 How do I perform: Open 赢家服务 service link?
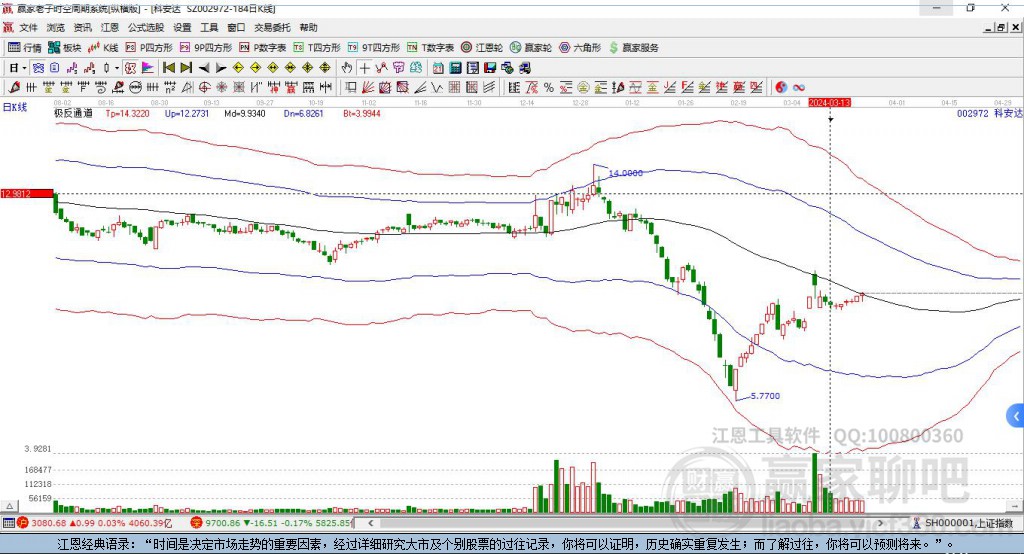633,48
